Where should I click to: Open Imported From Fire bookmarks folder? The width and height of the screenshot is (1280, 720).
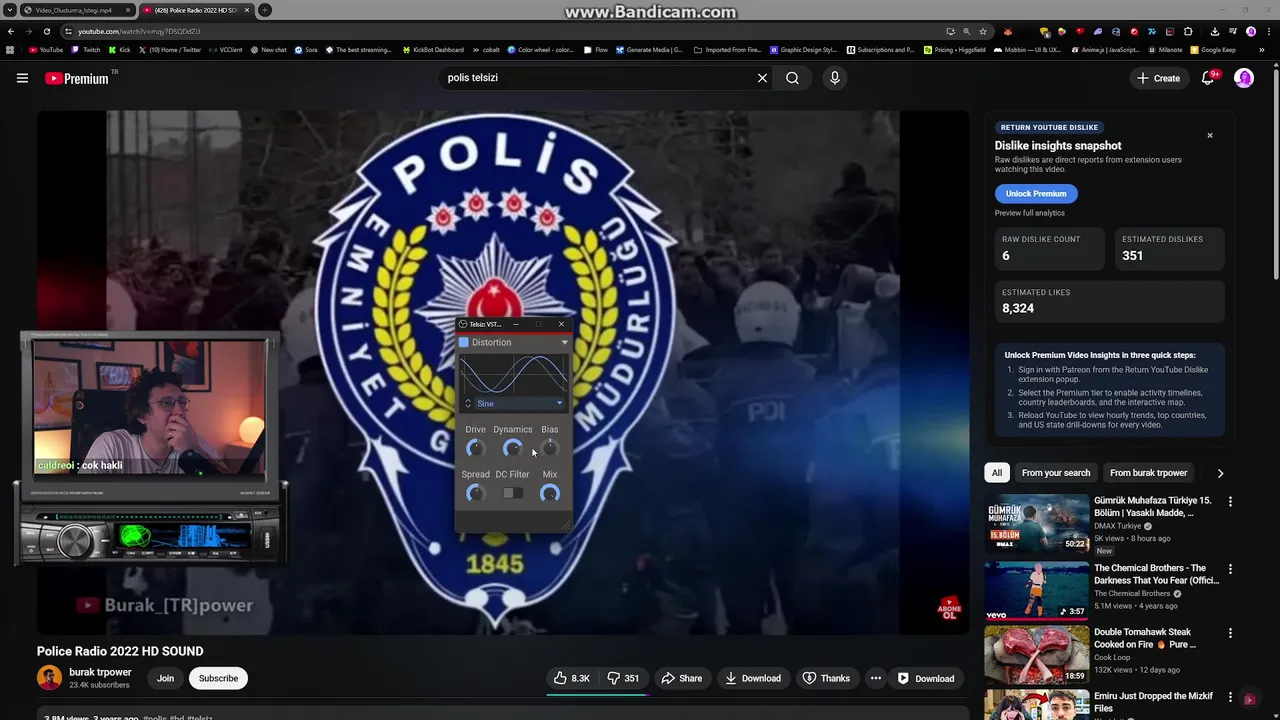point(727,49)
